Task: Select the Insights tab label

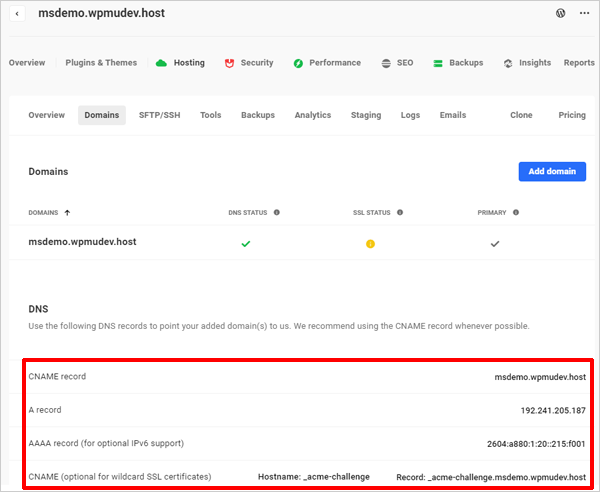Action: [535, 63]
